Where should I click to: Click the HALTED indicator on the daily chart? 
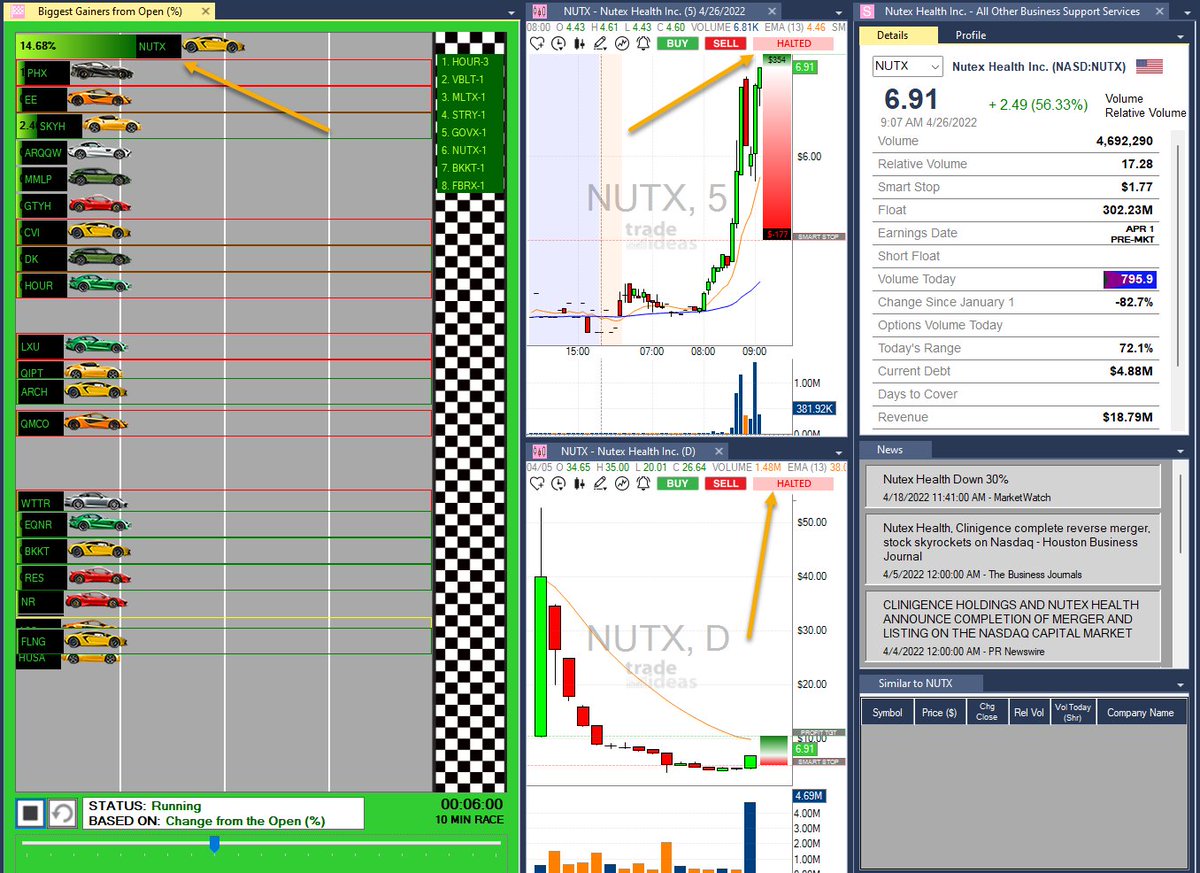point(794,484)
